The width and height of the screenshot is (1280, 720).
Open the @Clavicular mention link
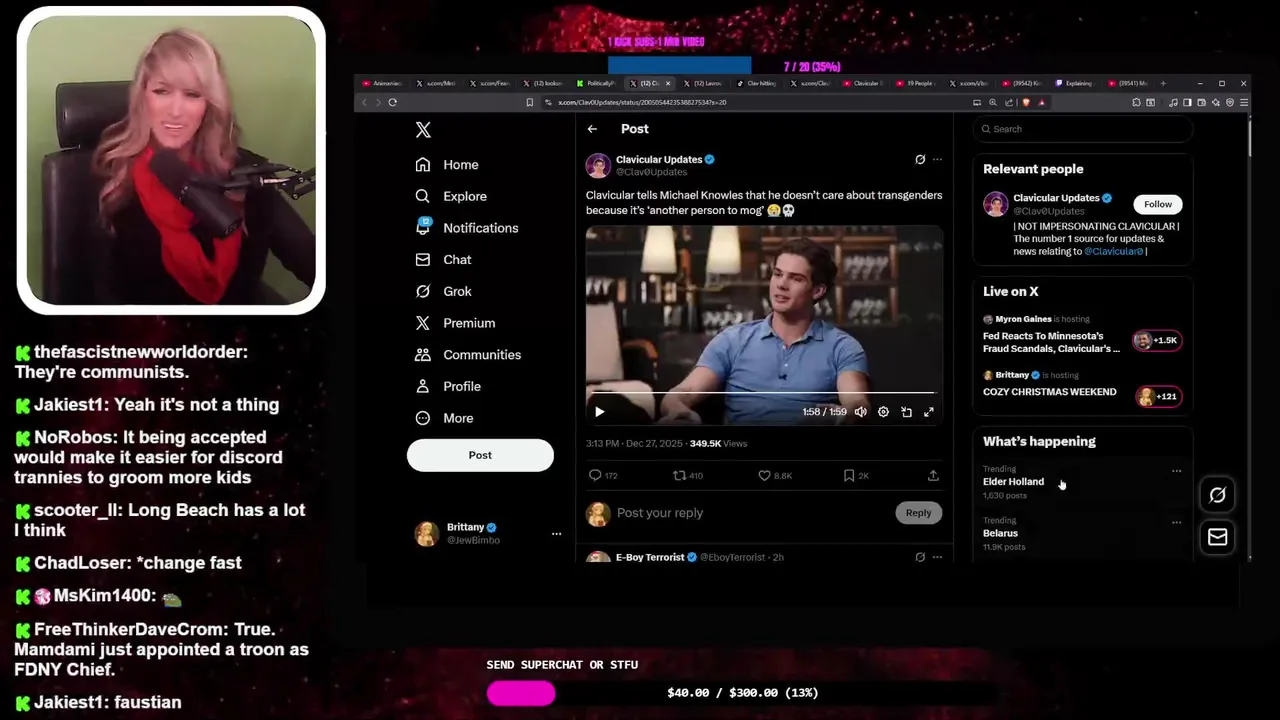pyautogui.click(x=1113, y=252)
